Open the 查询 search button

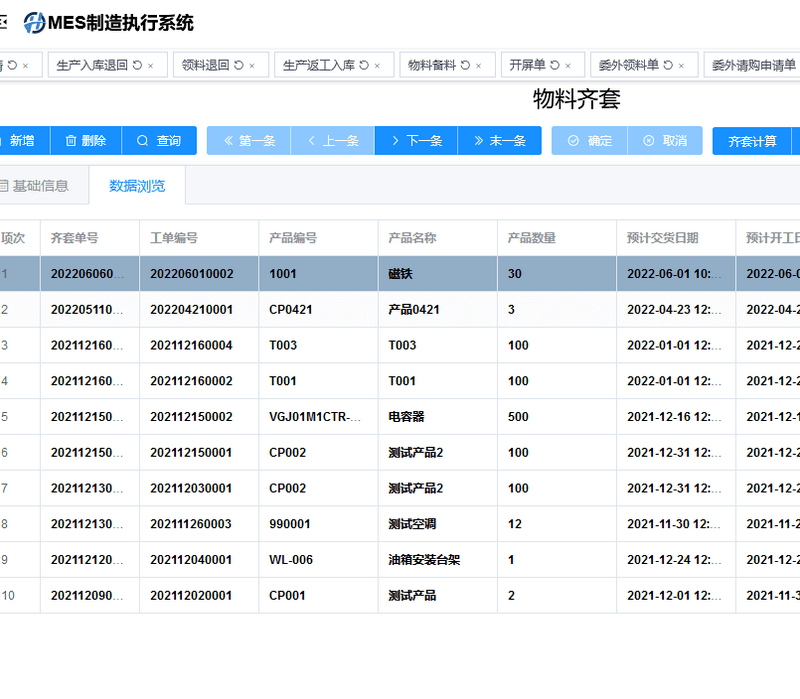(159, 141)
